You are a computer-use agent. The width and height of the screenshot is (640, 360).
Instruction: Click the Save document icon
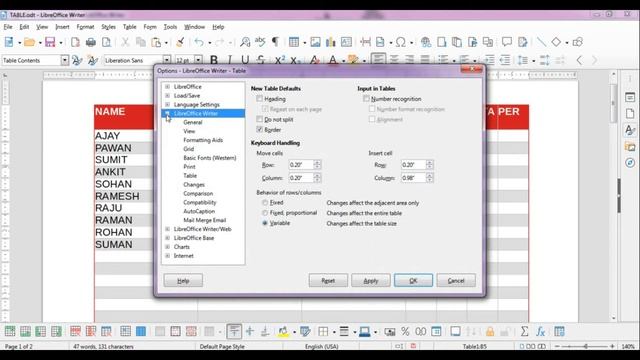point(50,42)
